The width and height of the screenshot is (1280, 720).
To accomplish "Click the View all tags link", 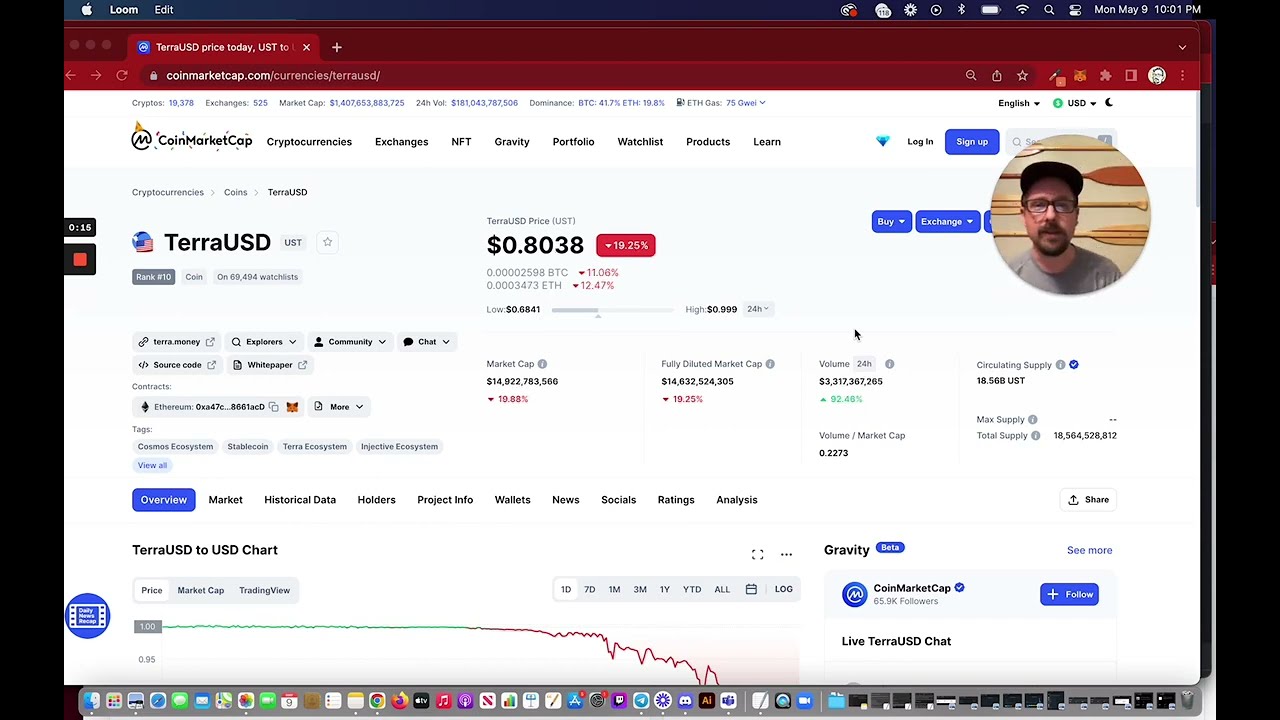I will (152, 465).
